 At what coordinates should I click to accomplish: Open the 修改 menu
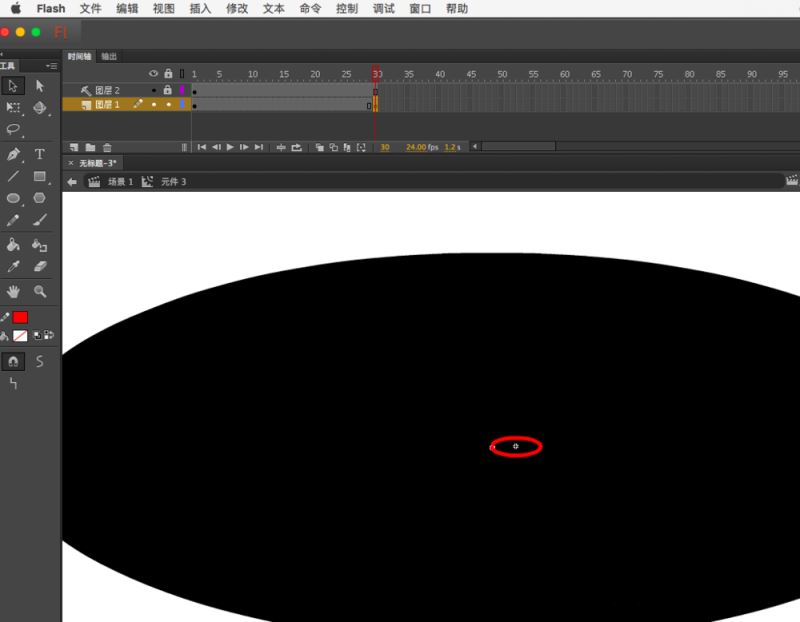click(x=237, y=9)
